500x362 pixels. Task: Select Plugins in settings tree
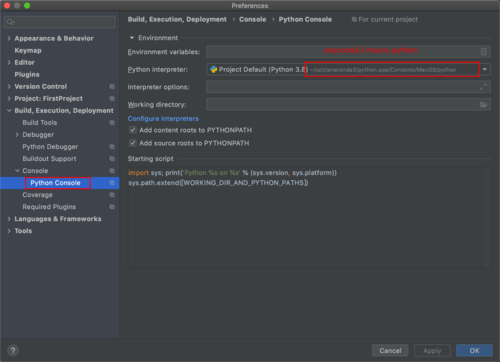(x=27, y=75)
